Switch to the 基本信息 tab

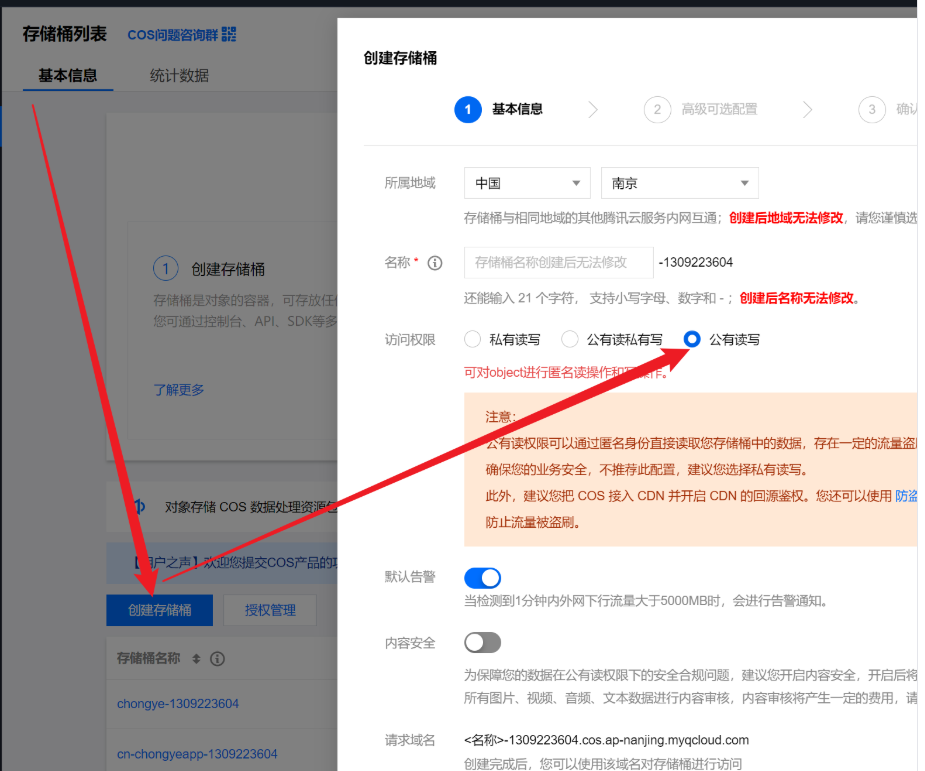tap(68, 76)
